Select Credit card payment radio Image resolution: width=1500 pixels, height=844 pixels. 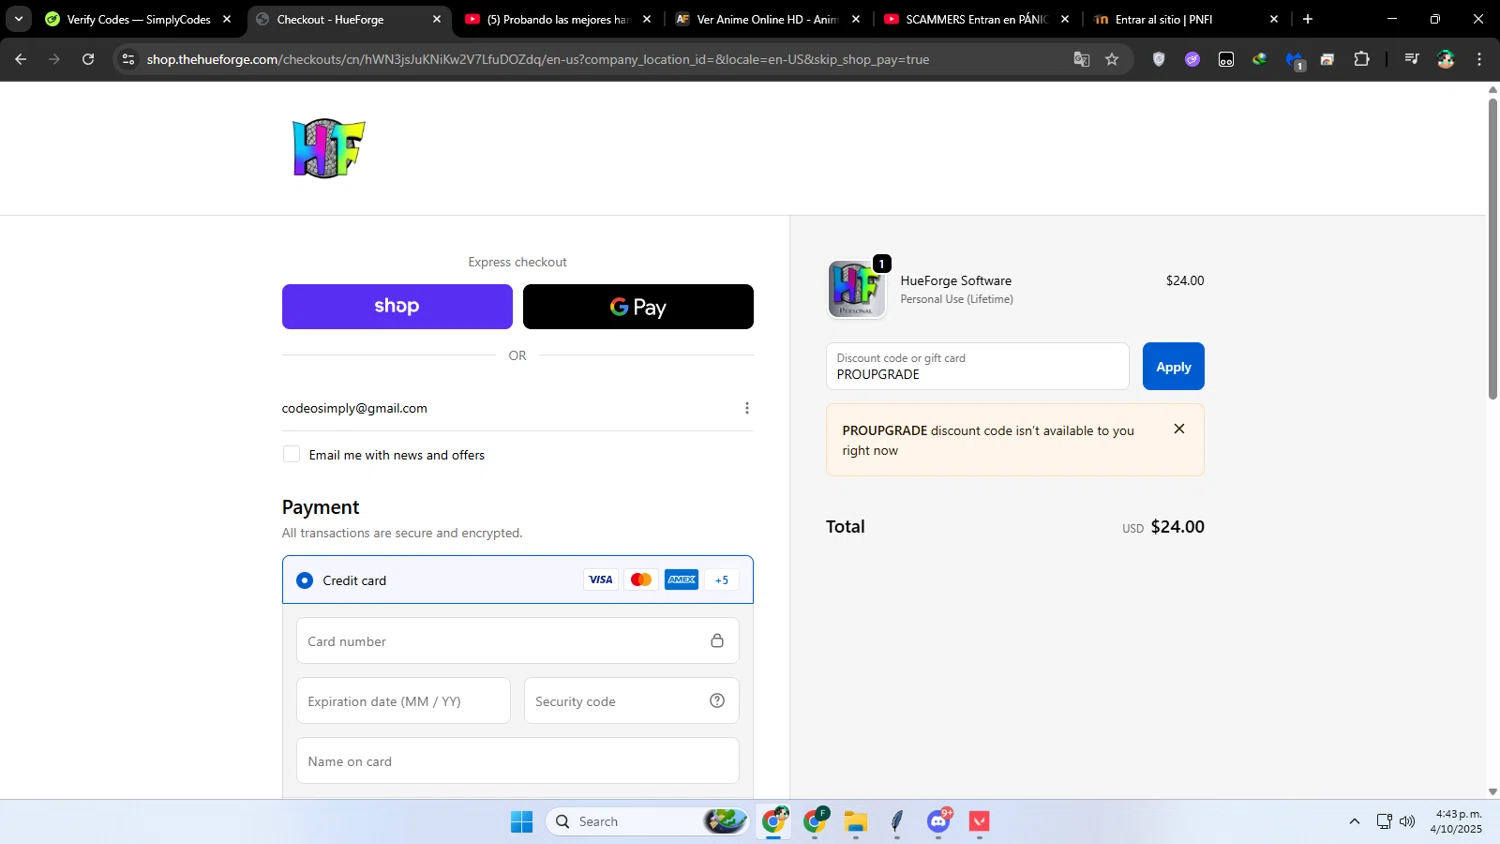point(305,580)
